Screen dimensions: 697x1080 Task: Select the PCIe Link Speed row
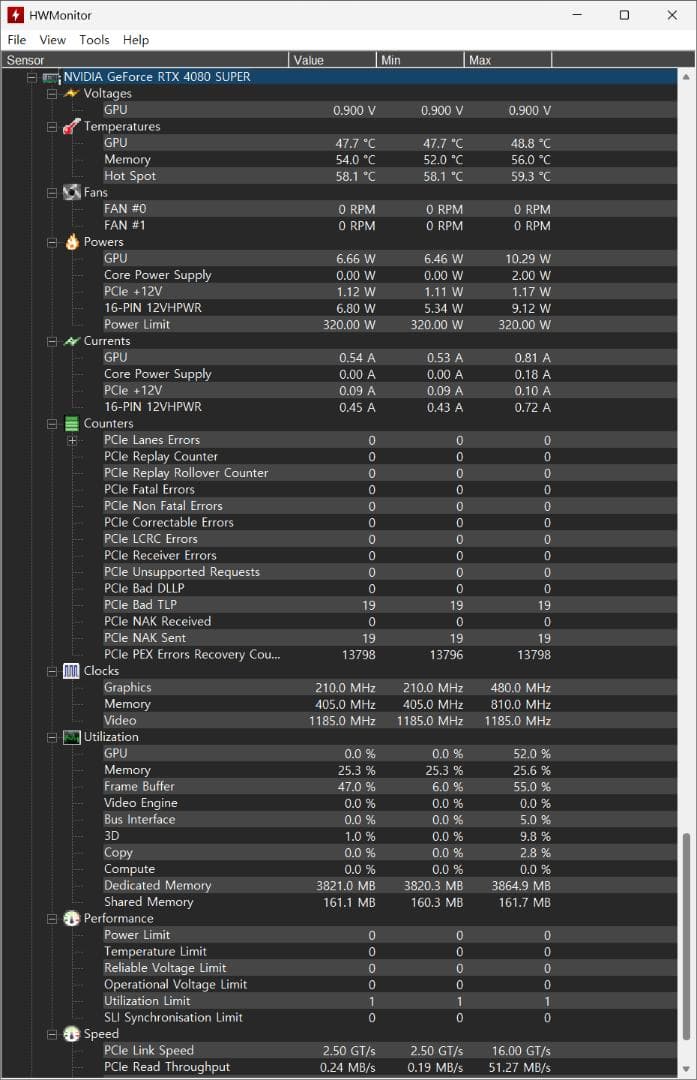click(x=389, y=1050)
